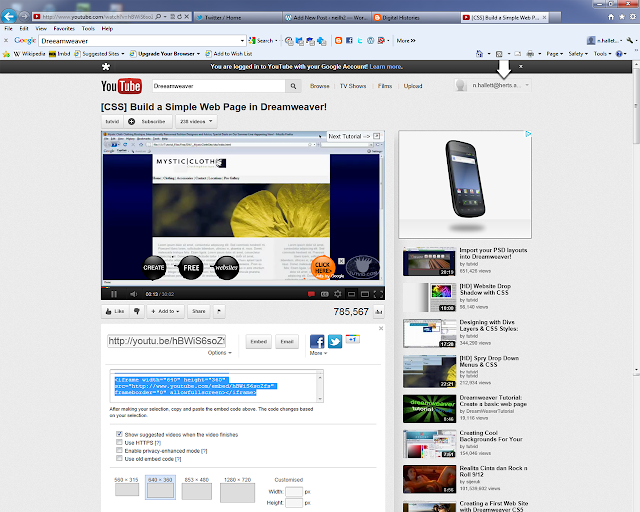Click the custom Width input field
This screenshot has height=512, width=640.
[x=293, y=492]
